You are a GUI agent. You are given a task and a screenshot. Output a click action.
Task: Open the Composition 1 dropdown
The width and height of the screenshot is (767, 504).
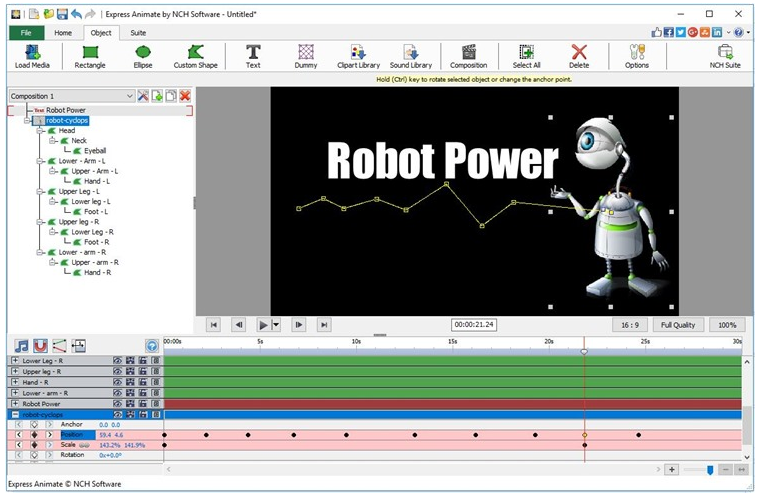click(129, 96)
